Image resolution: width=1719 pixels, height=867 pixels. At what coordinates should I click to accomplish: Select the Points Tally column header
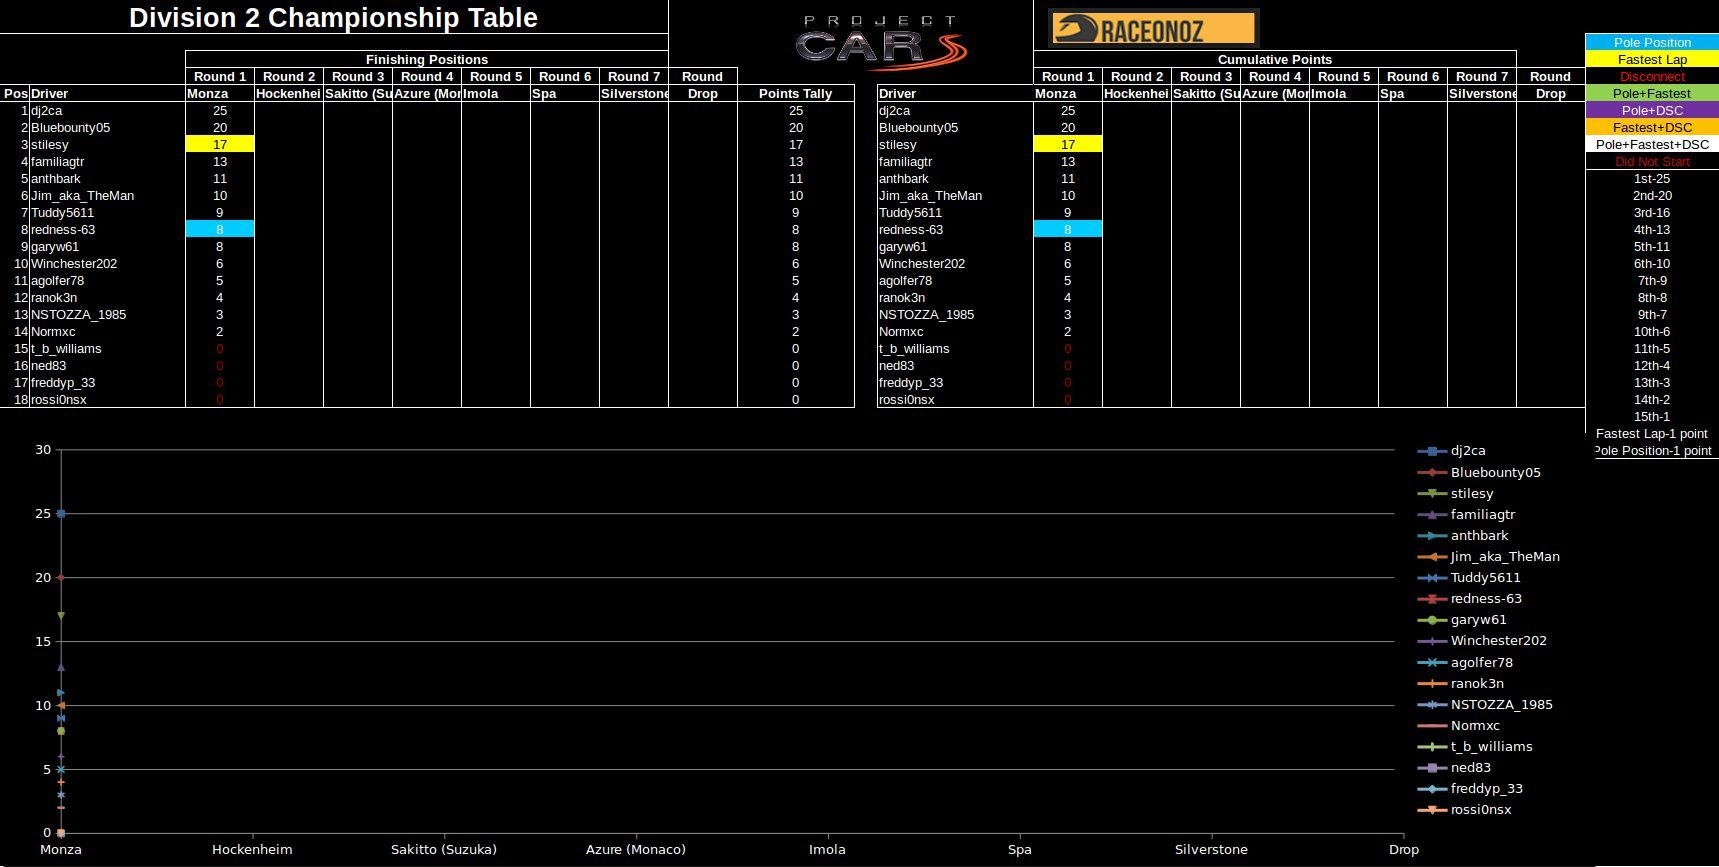pyautogui.click(x=796, y=93)
